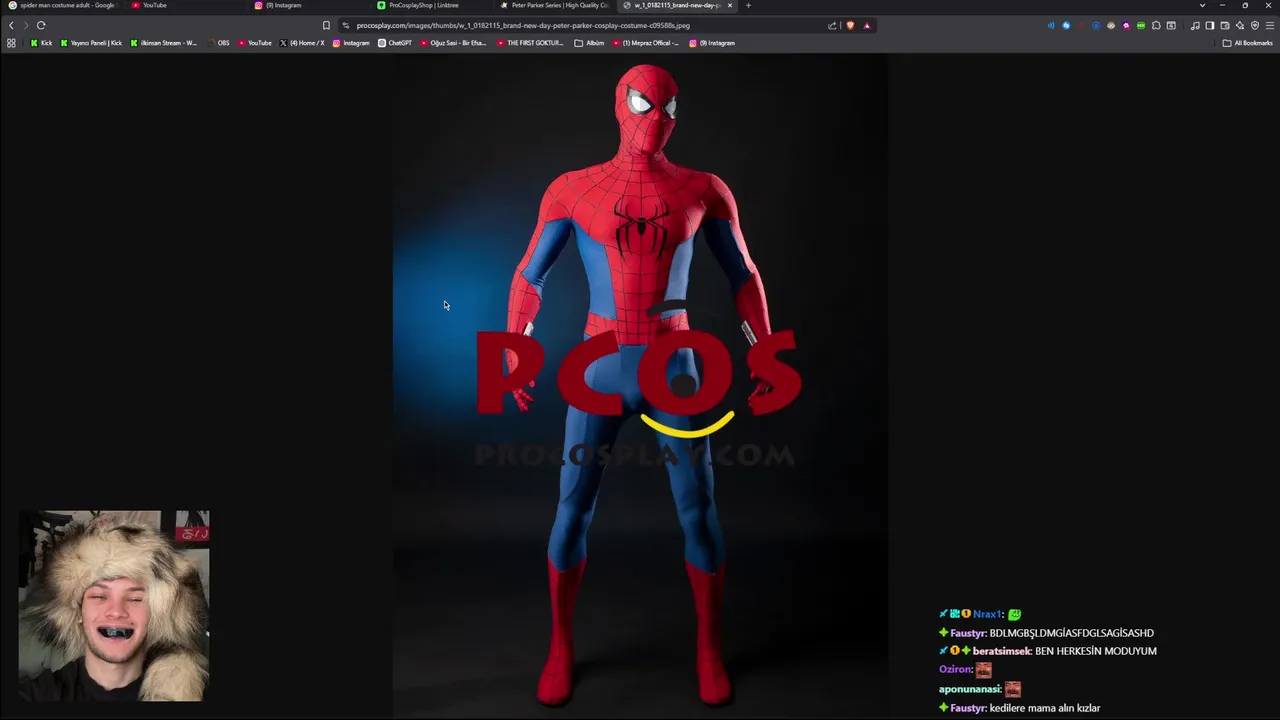Open the Brave VPN shield icon
This screenshot has width=1280, height=720.
tap(1255, 25)
